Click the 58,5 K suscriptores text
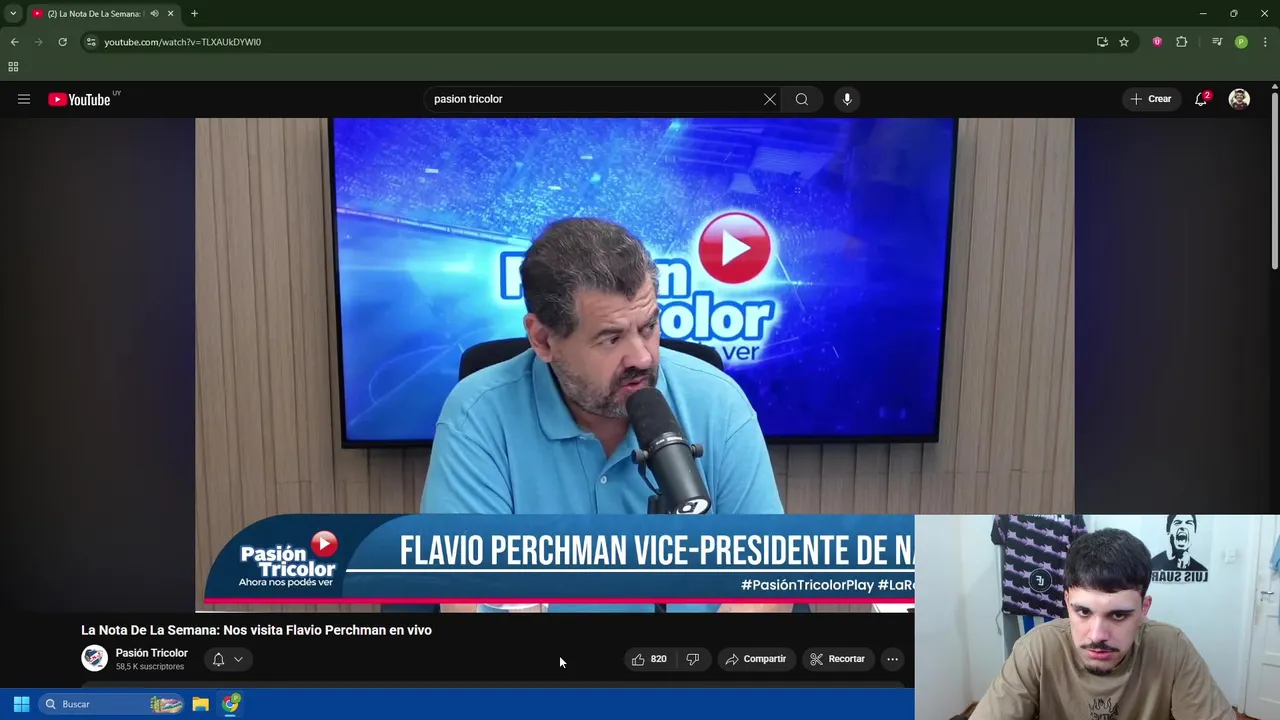This screenshot has width=1280, height=720. [150, 667]
